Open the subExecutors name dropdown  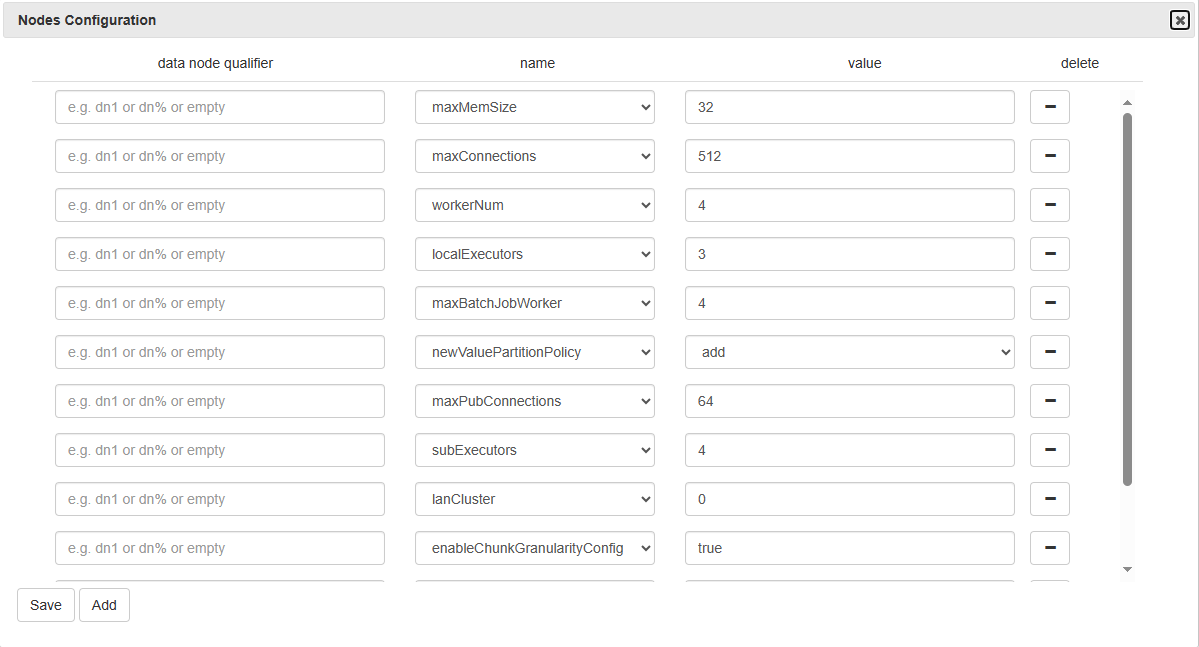tap(534, 450)
